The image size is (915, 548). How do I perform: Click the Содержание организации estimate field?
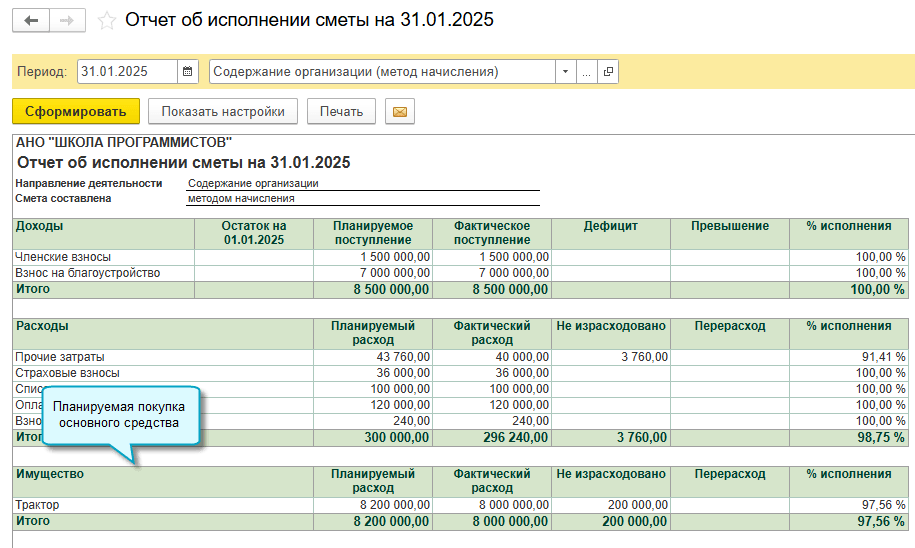(x=382, y=72)
